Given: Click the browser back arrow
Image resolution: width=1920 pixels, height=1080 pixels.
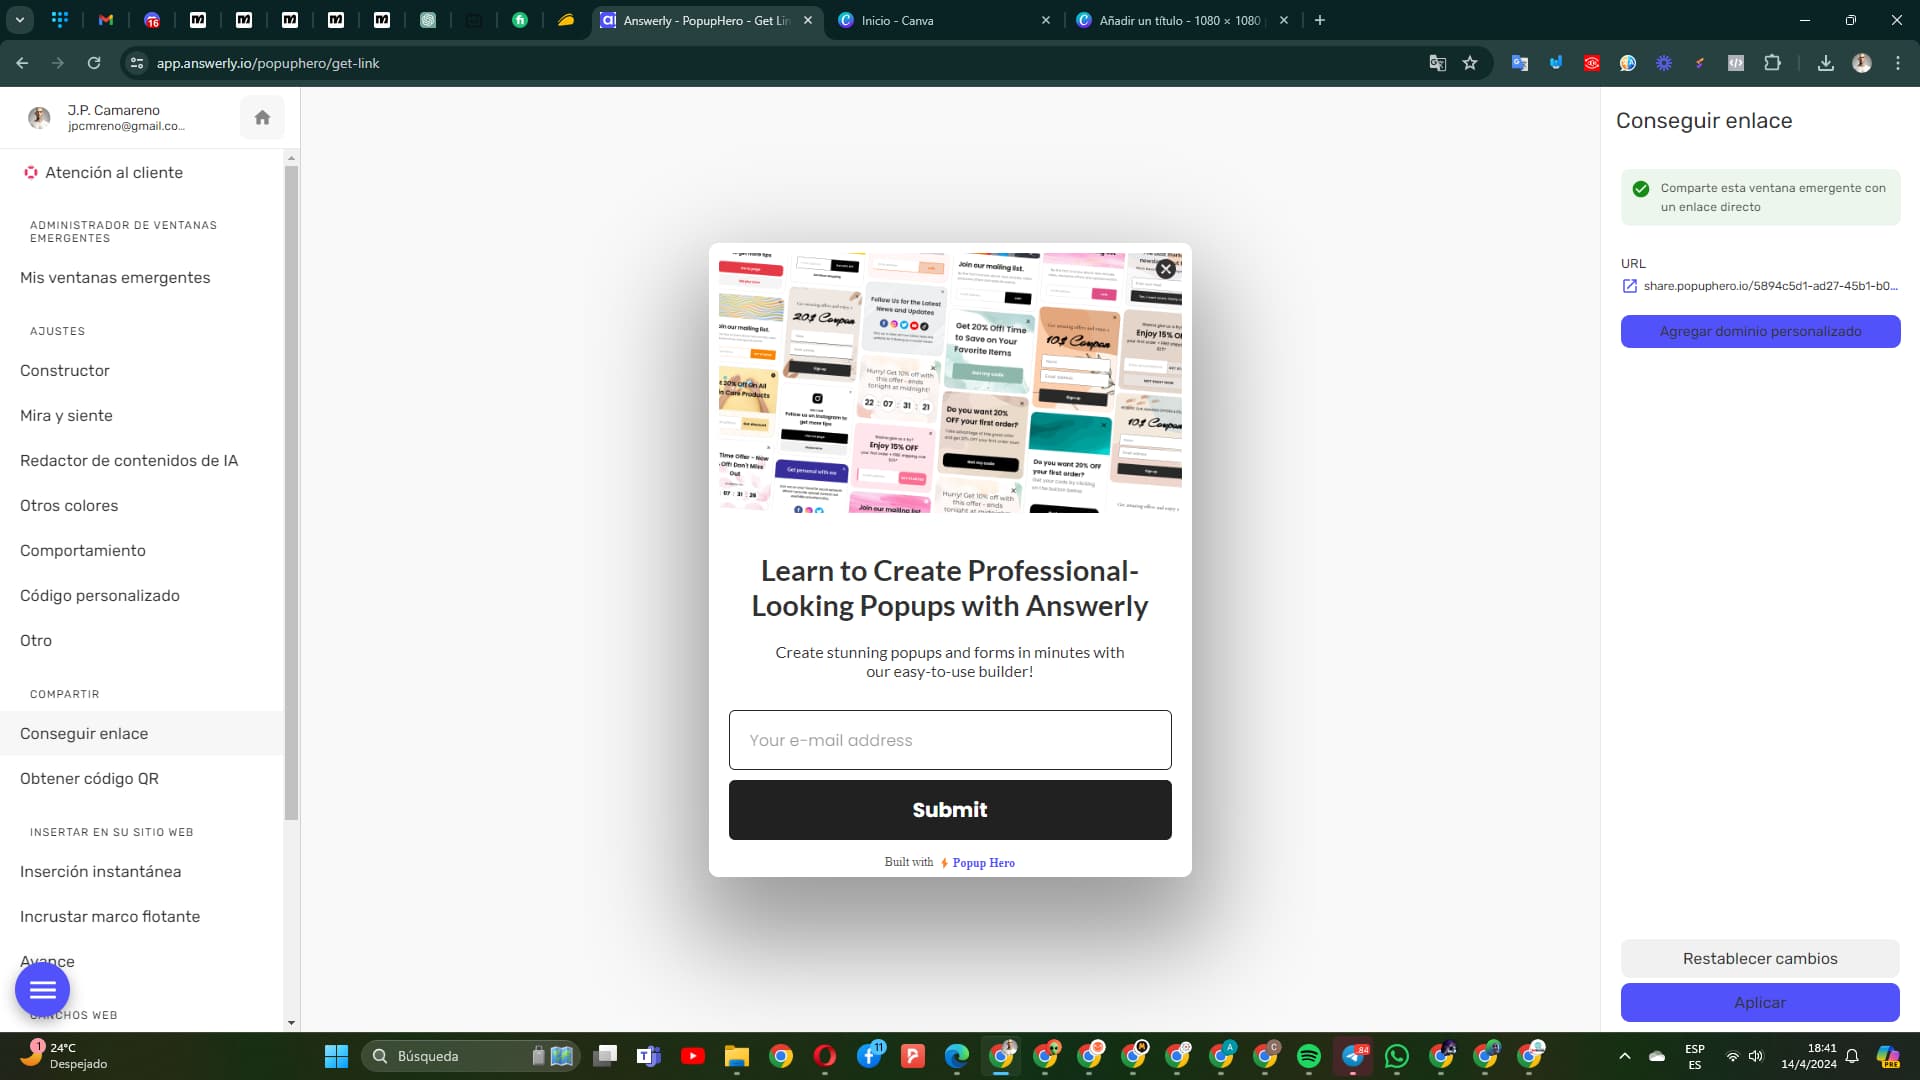Looking at the screenshot, I should point(22,63).
